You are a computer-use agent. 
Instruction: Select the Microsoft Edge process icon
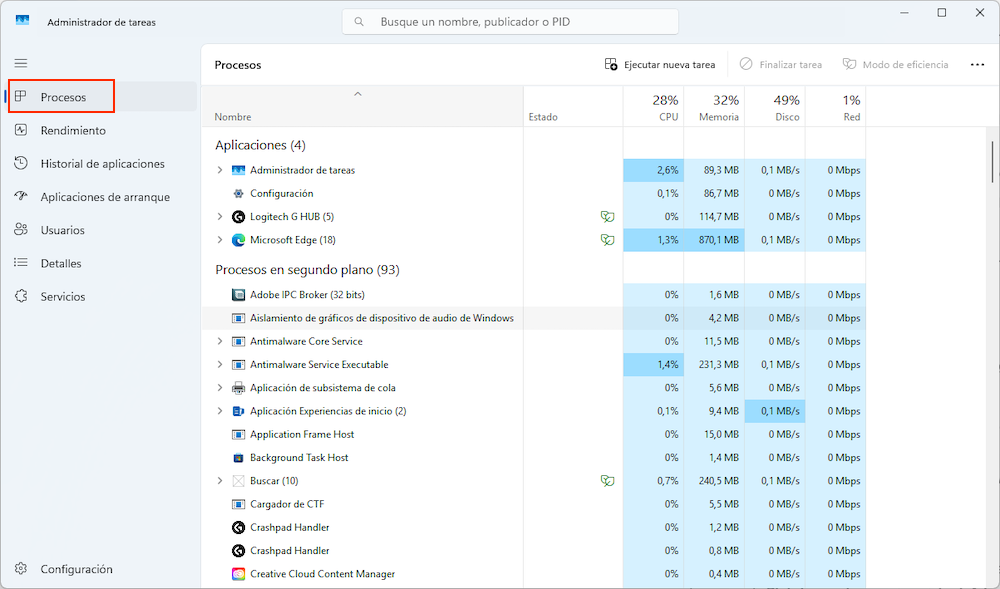pyautogui.click(x=239, y=240)
